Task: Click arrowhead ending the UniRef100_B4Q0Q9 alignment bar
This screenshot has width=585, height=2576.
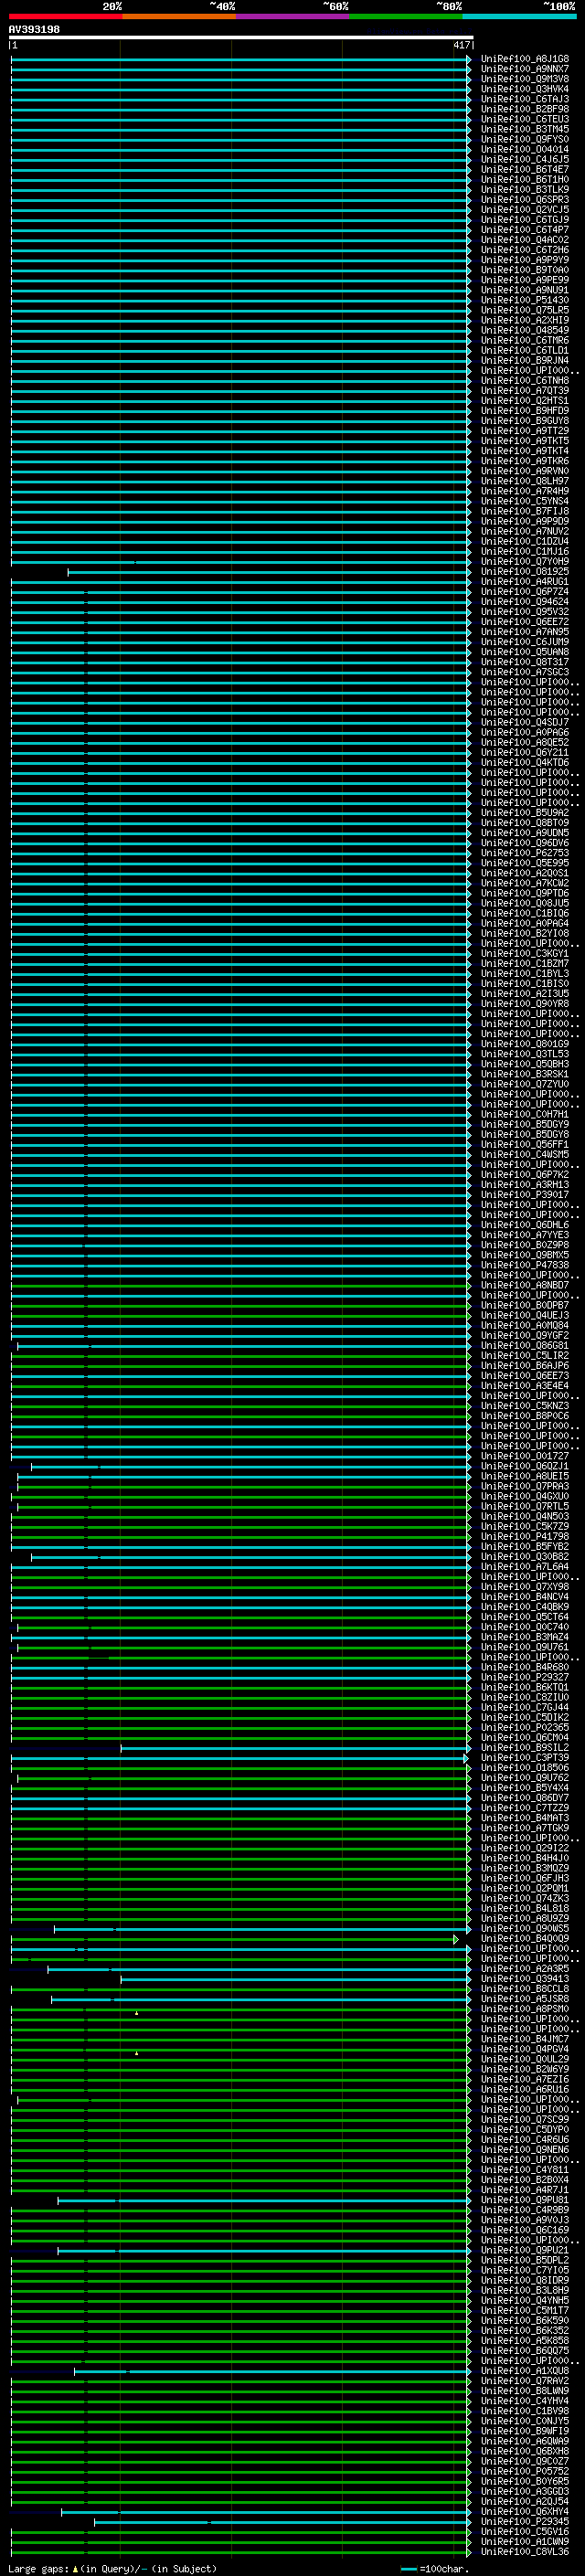Action: pos(456,1939)
